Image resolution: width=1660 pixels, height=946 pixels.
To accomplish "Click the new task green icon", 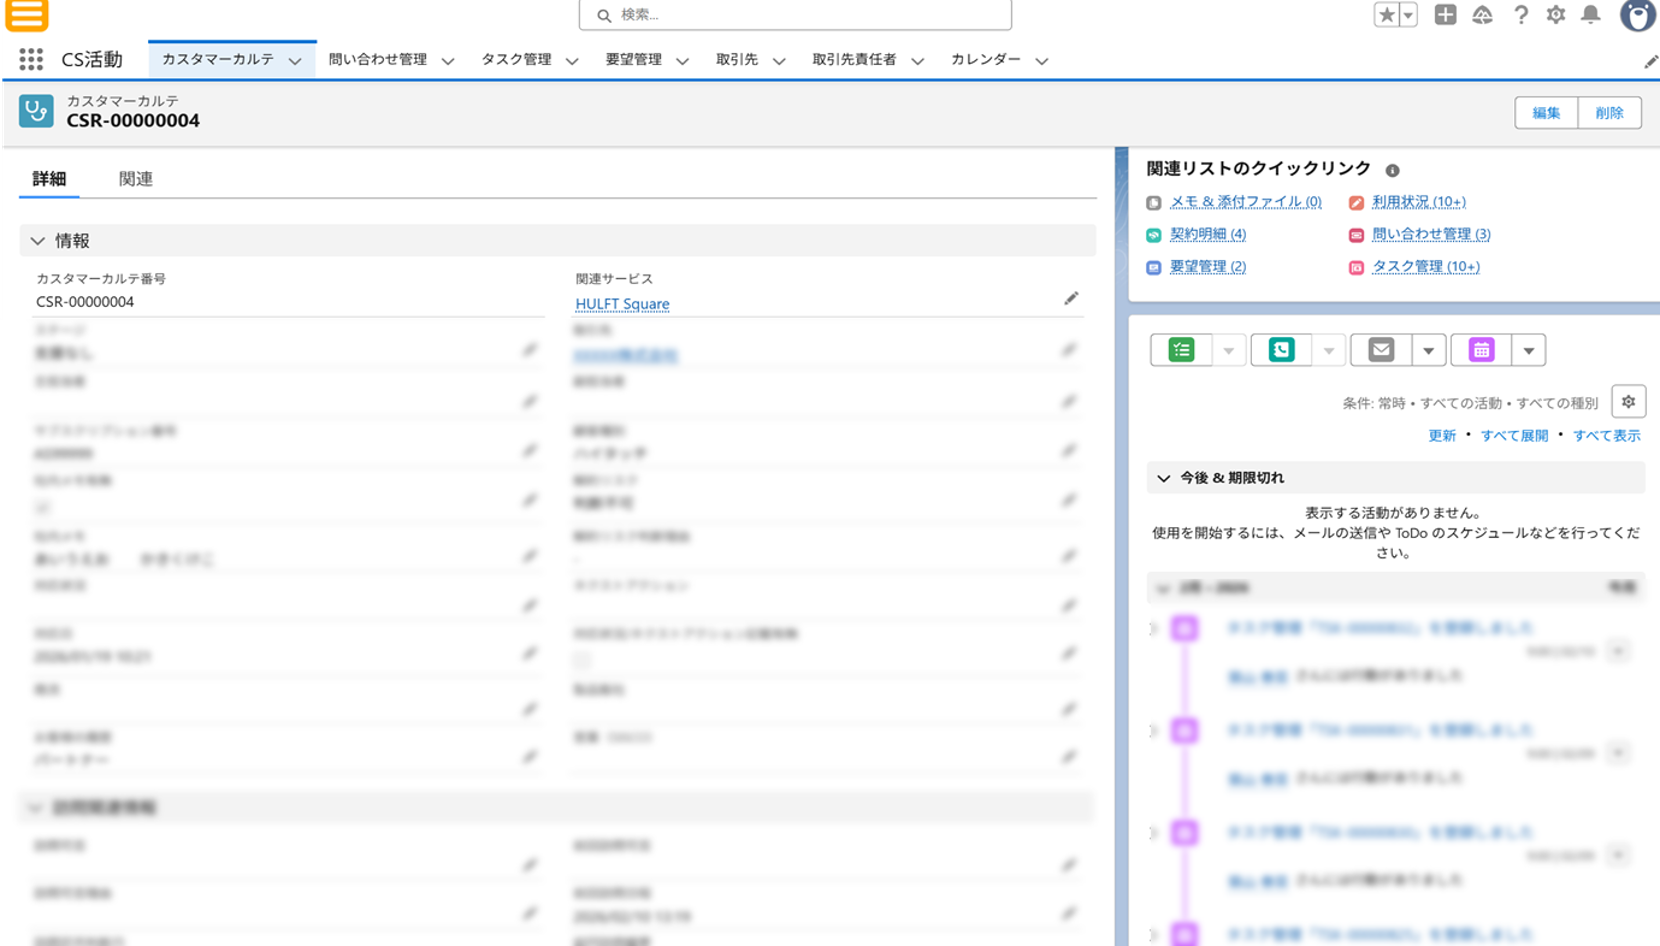I will [1181, 350].
